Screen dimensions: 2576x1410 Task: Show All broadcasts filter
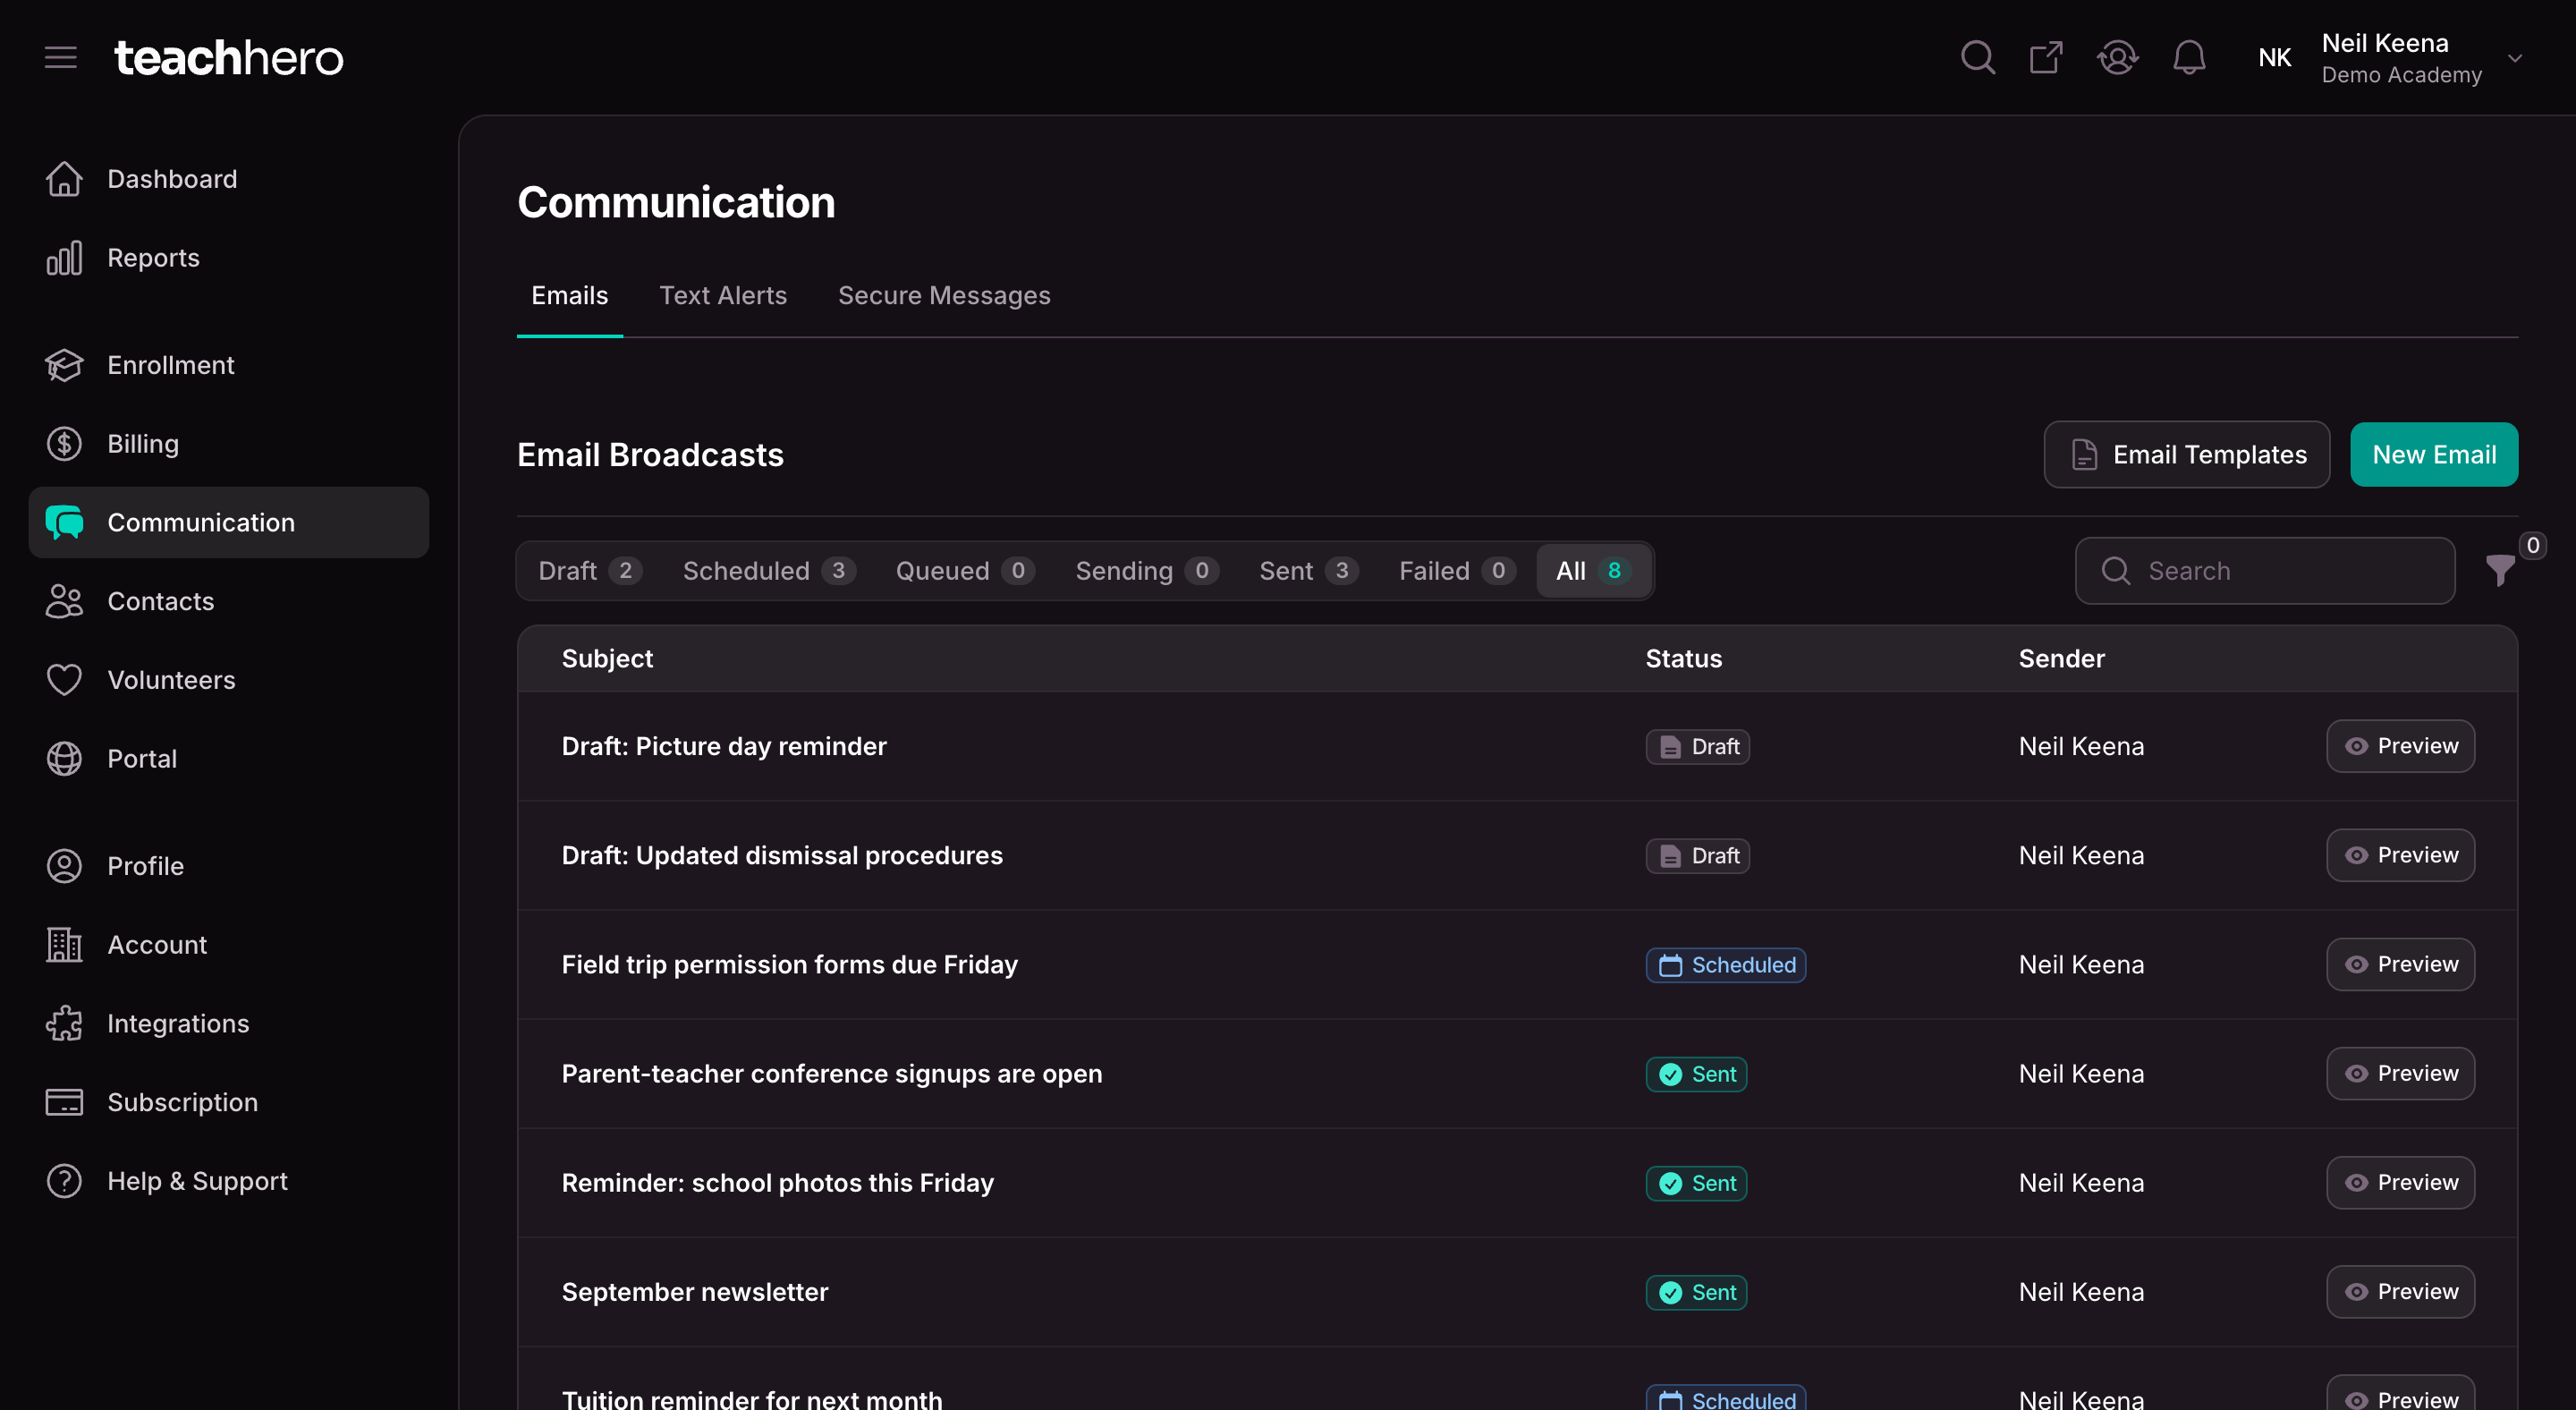(1594, 571)
